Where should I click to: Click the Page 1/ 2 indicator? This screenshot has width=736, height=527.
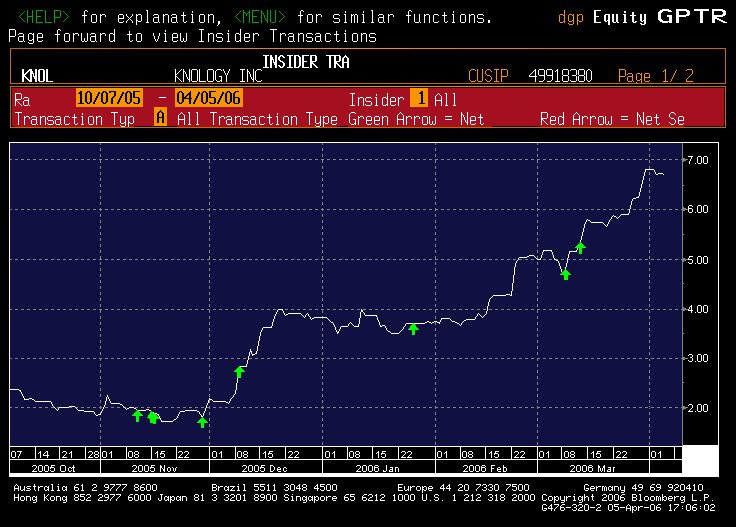[655, 76]
